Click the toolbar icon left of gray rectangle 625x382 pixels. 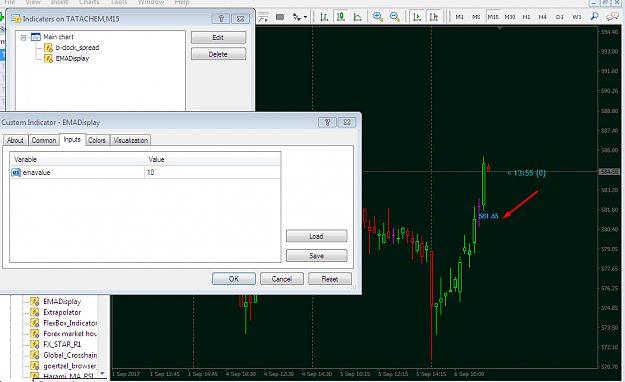coord(263,17)
